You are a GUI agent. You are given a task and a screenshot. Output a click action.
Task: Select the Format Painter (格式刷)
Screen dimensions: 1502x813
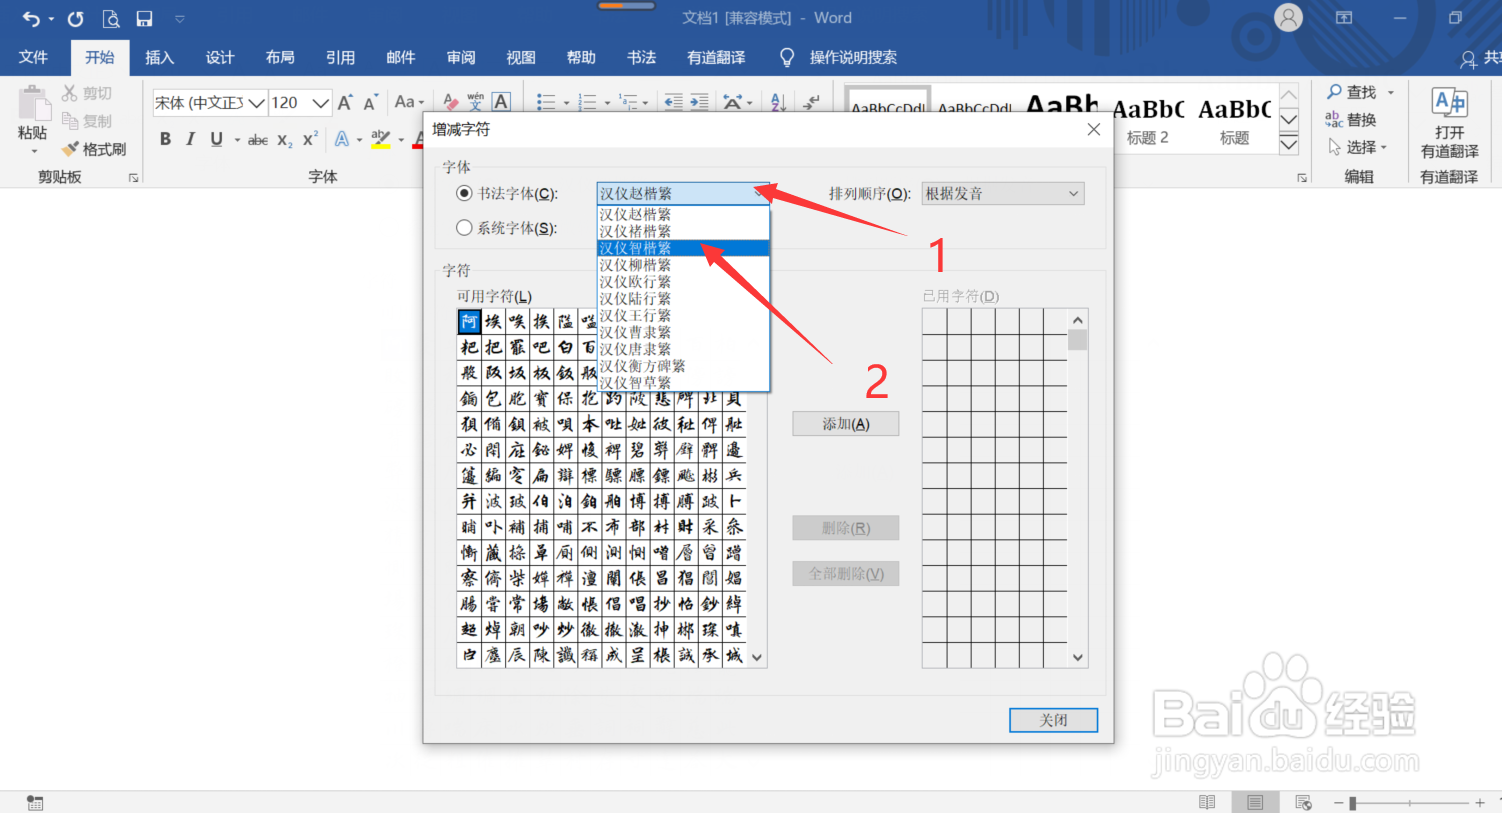tap(94, 149)
